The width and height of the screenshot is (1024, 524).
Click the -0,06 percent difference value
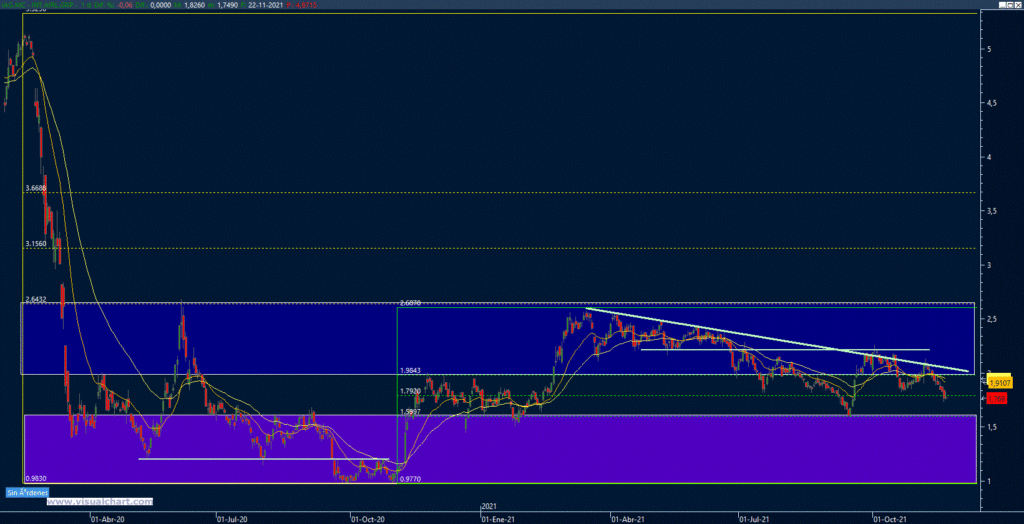pyautogui.click(x=125, y=4)
